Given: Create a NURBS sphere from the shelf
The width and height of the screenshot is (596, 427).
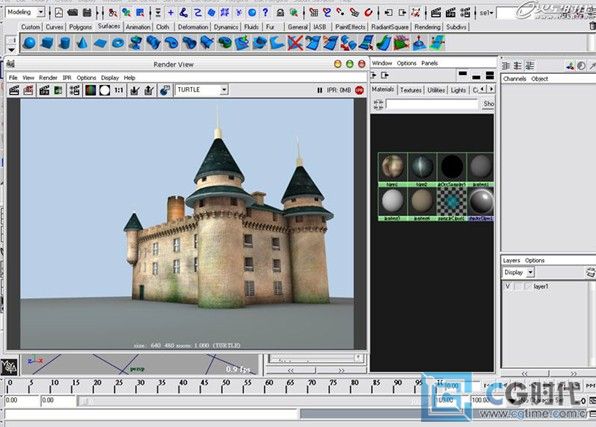Looking at the screenshot, I should (29, 43).
